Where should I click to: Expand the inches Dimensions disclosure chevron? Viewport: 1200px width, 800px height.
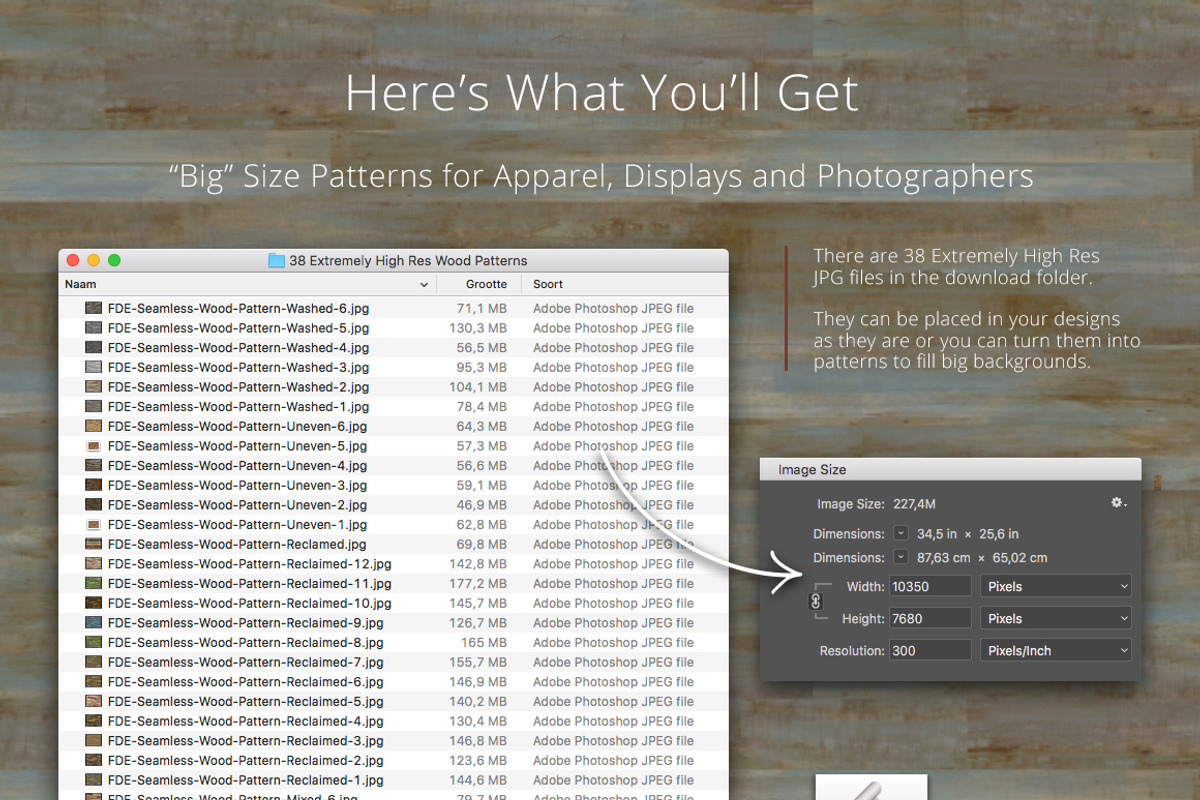pos(899,534)
